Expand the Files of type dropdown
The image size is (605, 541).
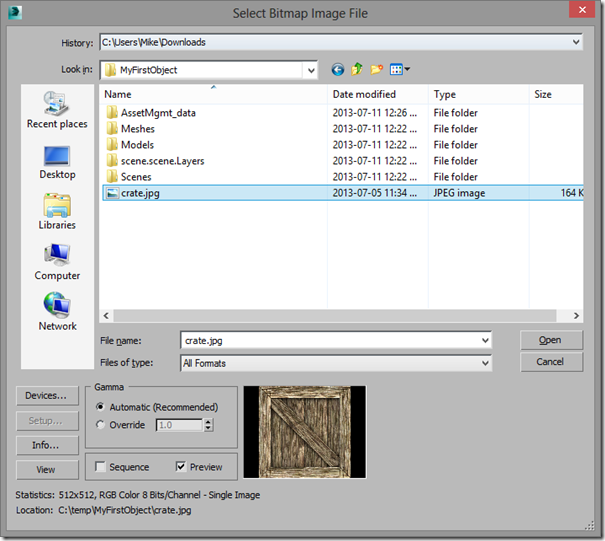pos(485,363)
